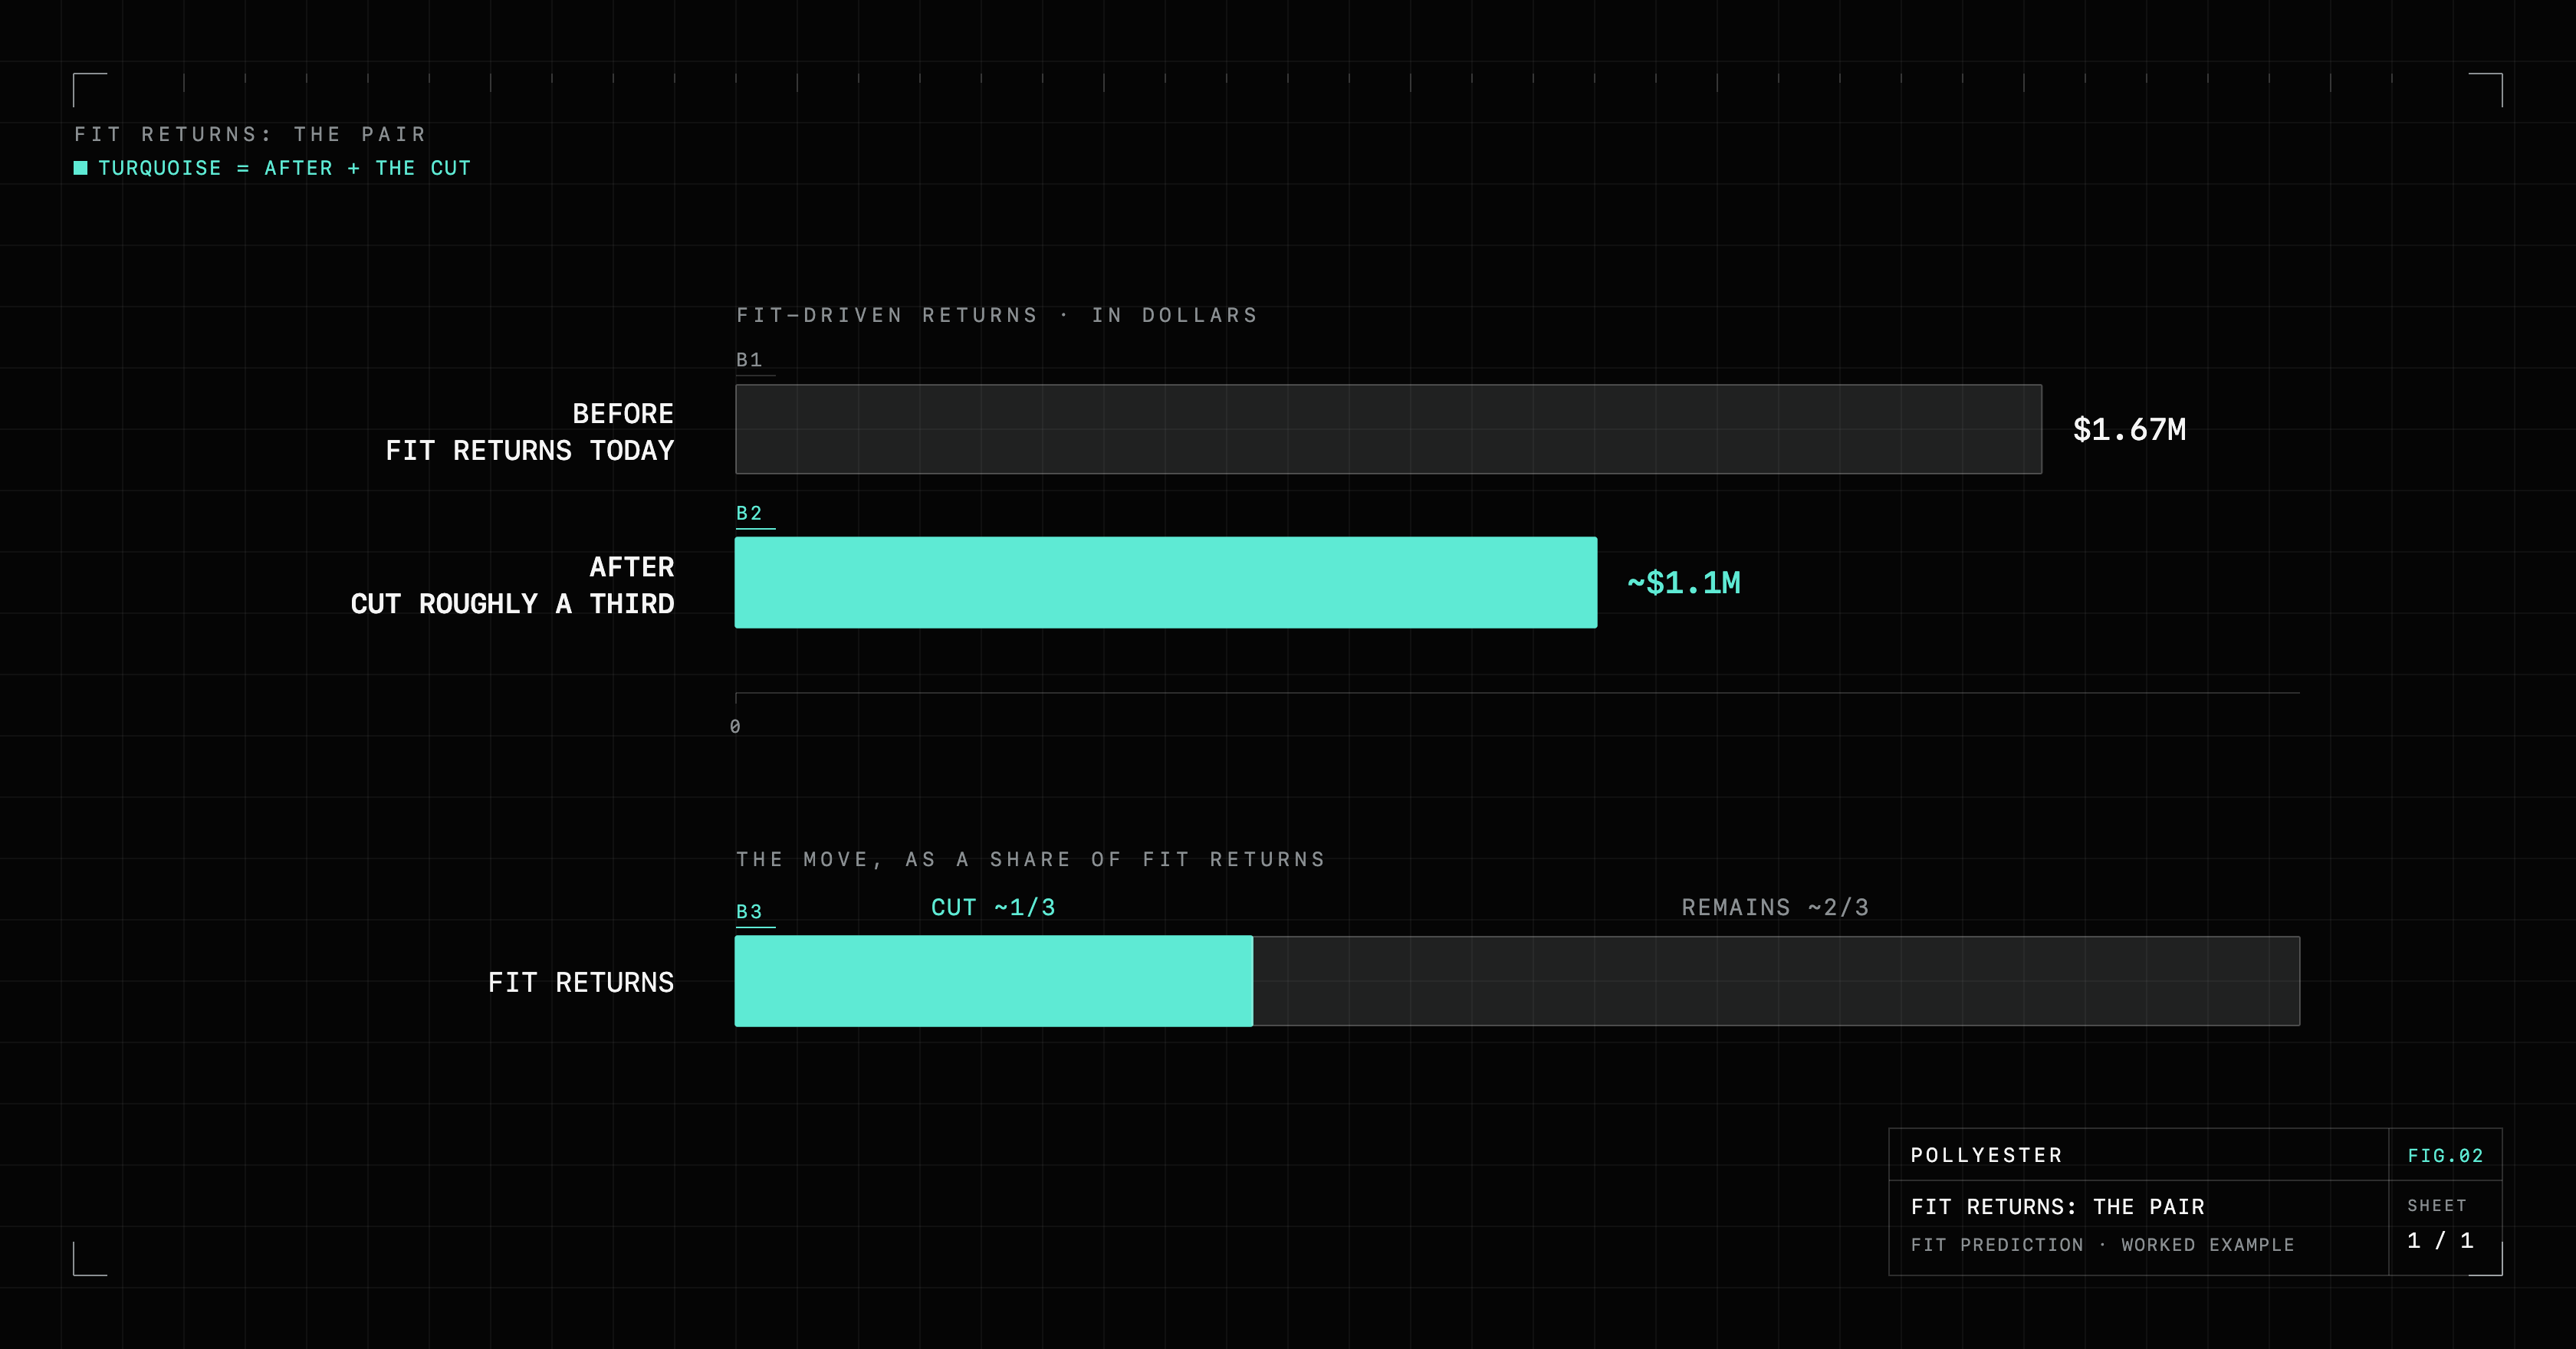Click the 'FIG.02' label
Viewport: 2576px width, 1349px height.
point(2445,1156)
